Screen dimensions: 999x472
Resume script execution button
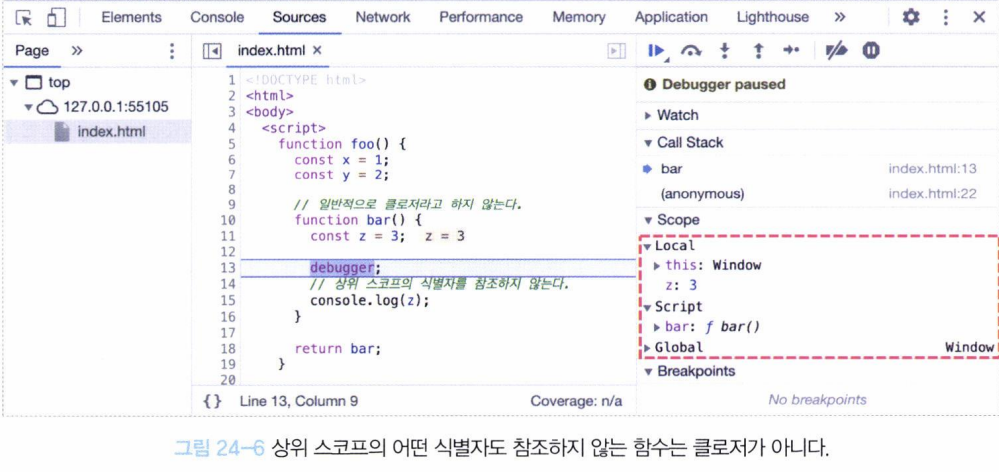[657, 51]
